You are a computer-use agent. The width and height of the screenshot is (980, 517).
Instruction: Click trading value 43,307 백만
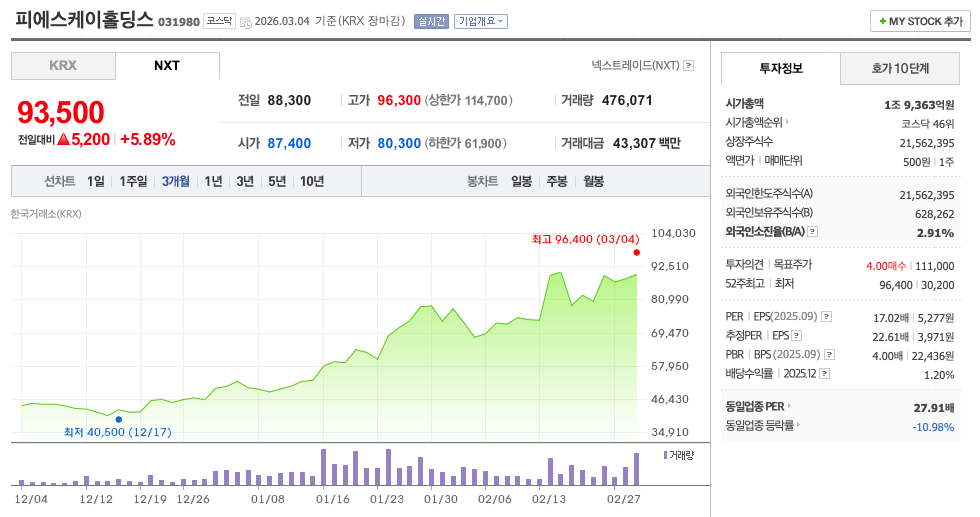click(x=646, y=143)
